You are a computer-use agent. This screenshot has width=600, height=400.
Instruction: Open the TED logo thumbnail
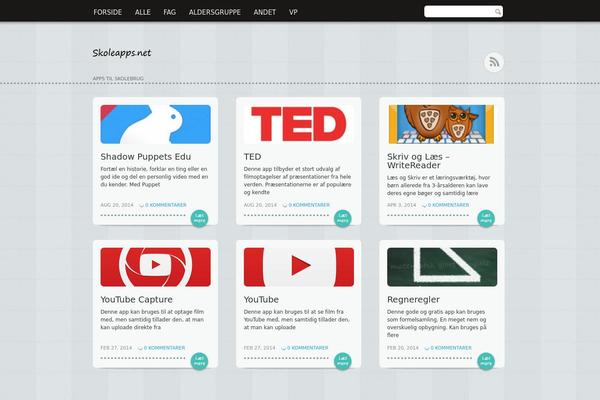pyautogui.click(x=298, y=124)
